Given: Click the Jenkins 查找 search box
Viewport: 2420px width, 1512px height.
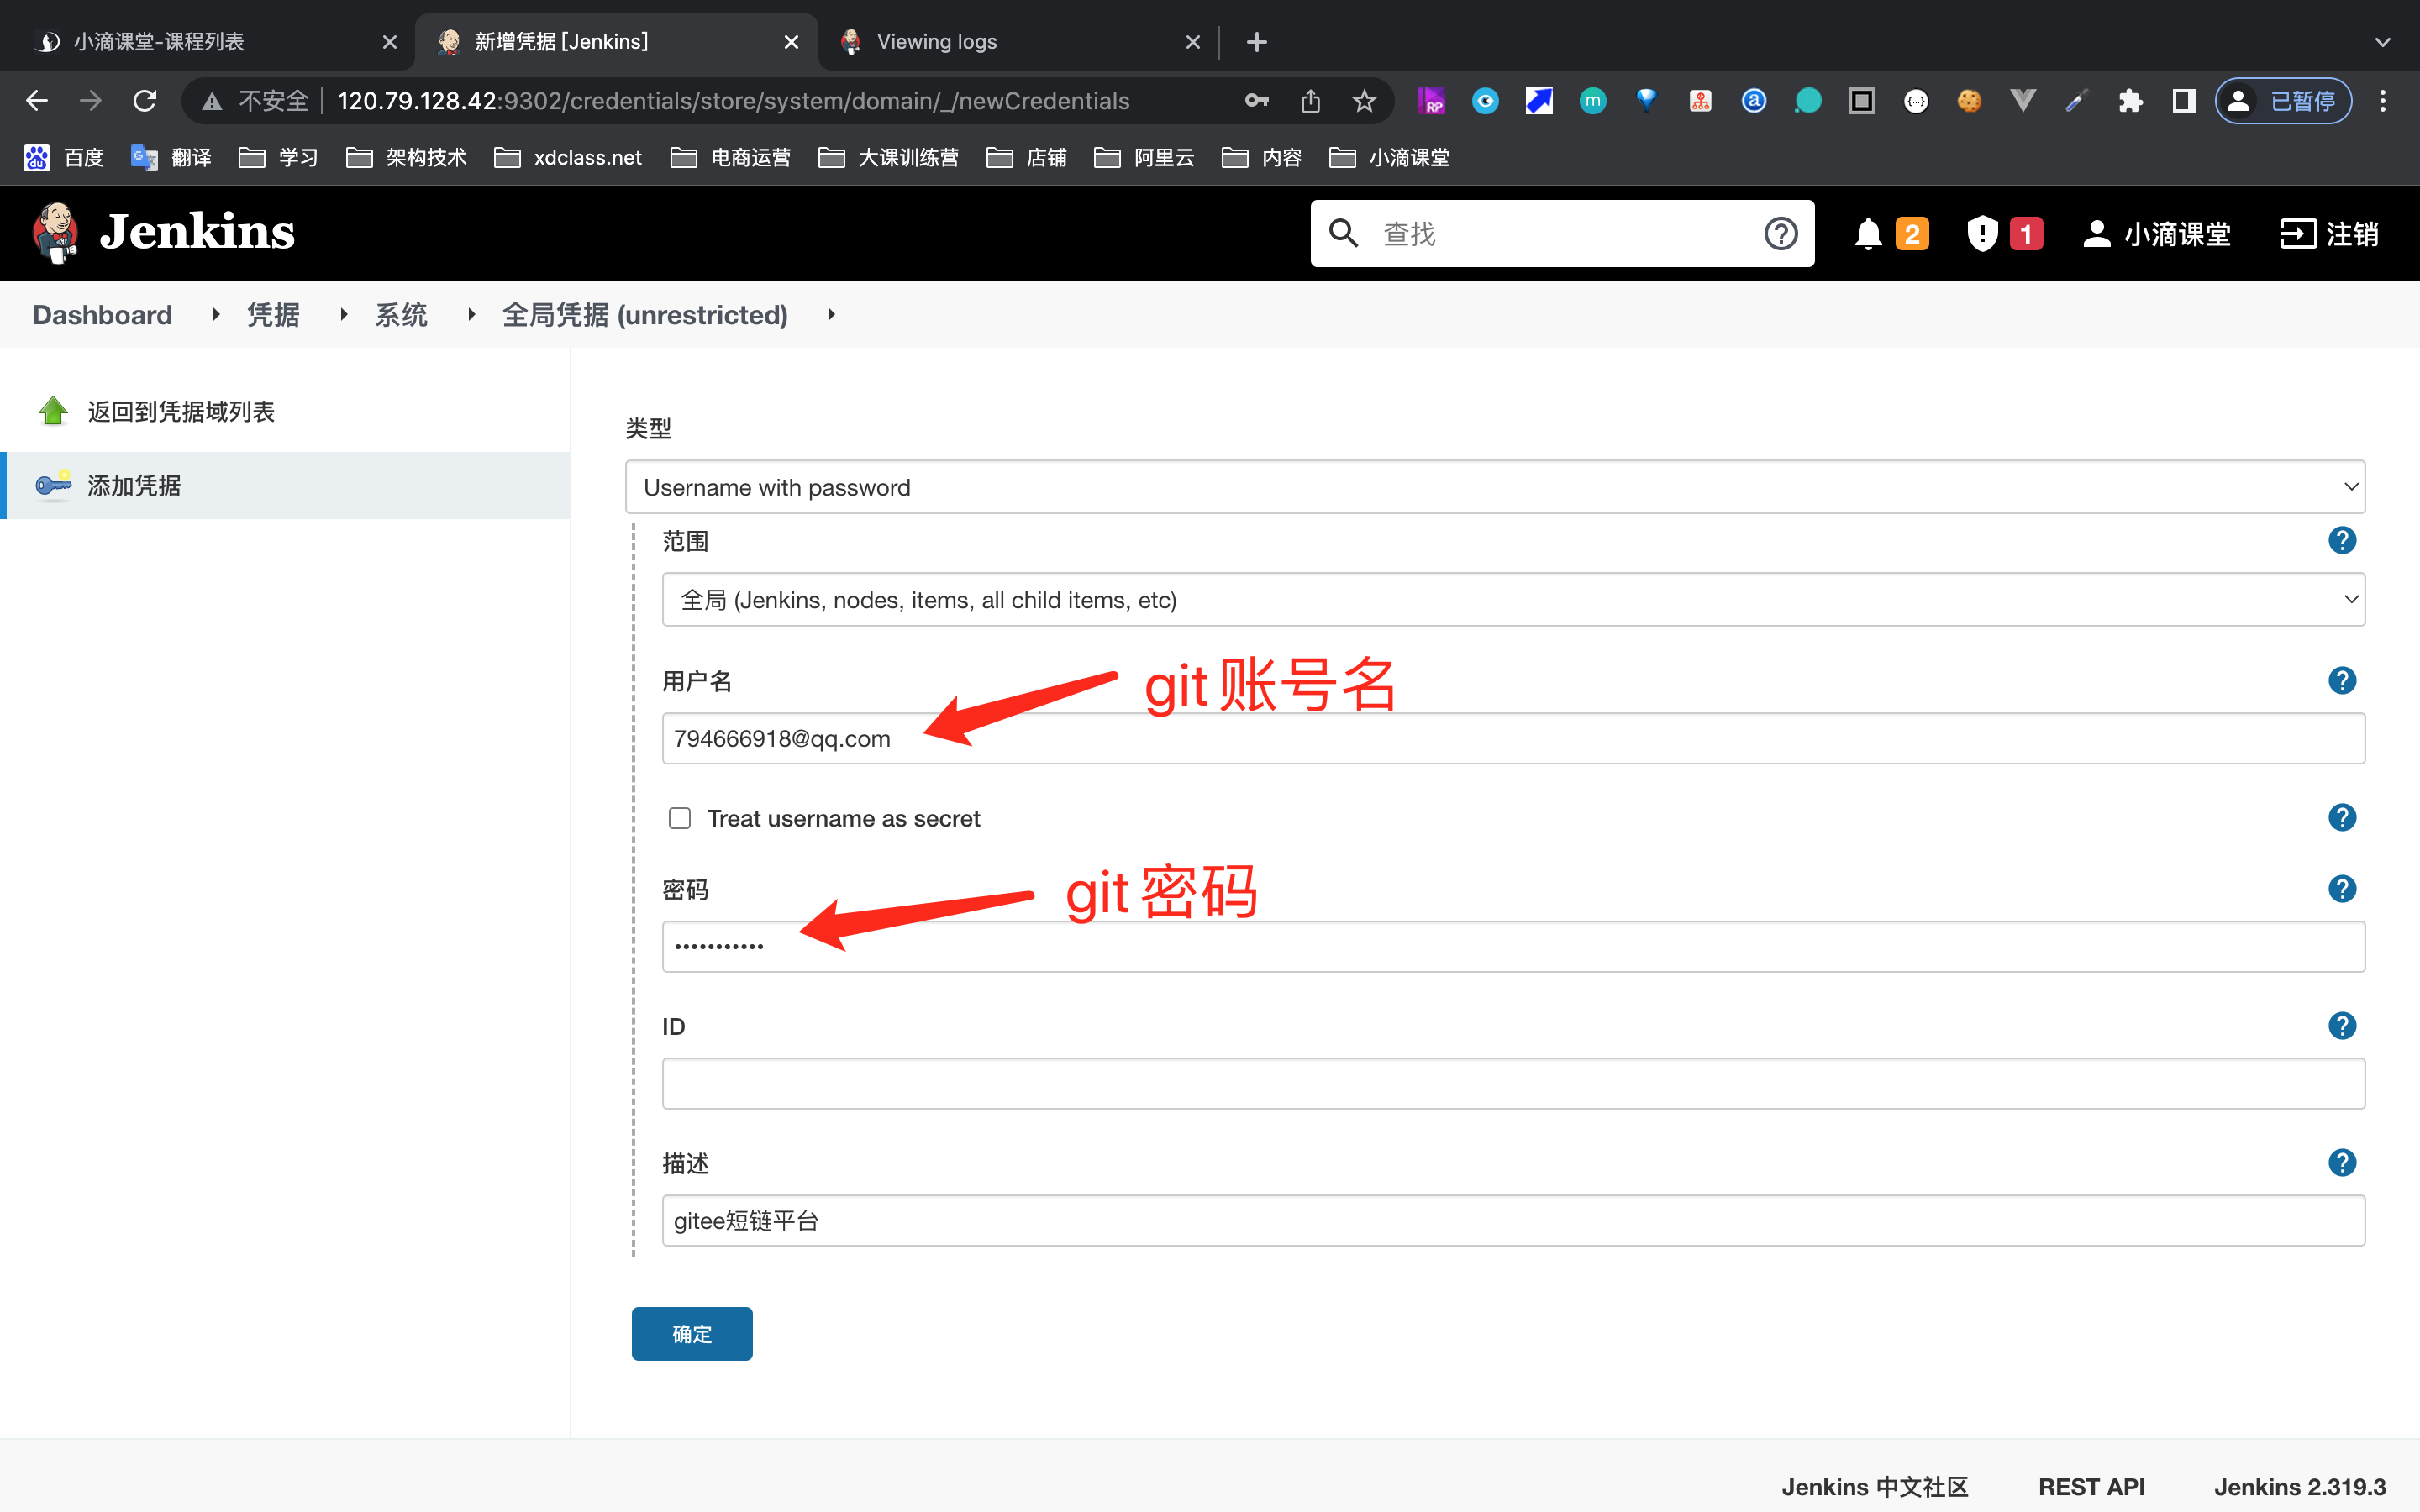Looking at the screenshot, I should click(1562, 234).
